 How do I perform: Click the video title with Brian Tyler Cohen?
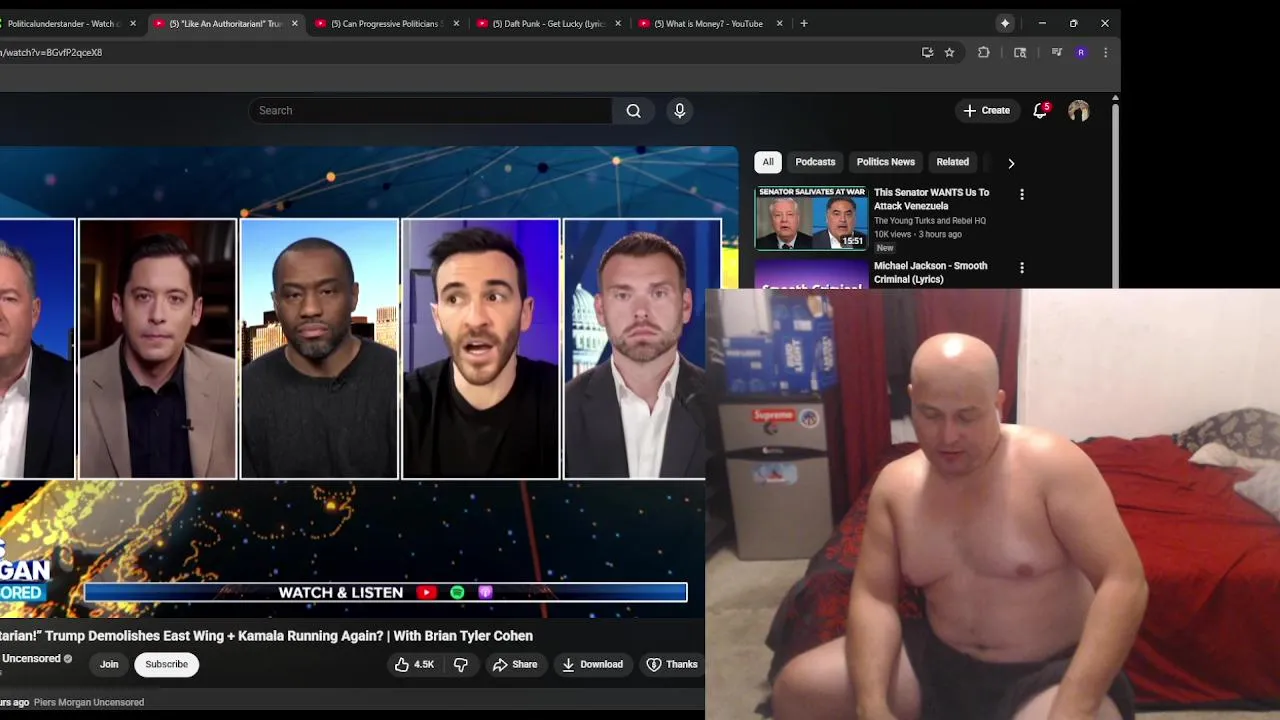(266, 636)
